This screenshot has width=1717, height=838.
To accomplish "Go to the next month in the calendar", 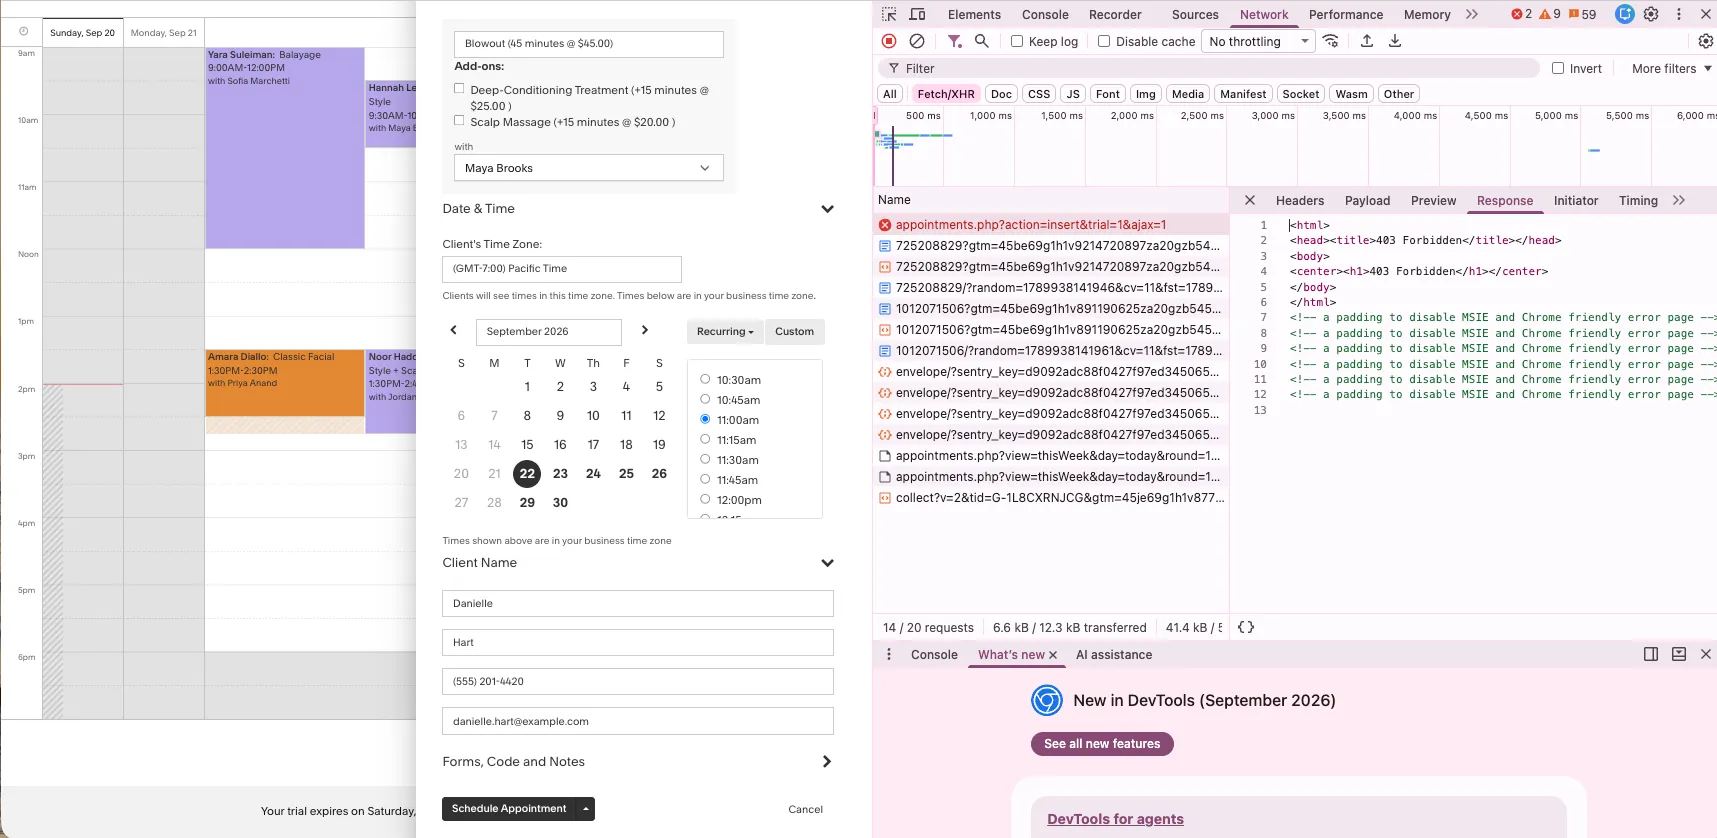I will (645, 330).
